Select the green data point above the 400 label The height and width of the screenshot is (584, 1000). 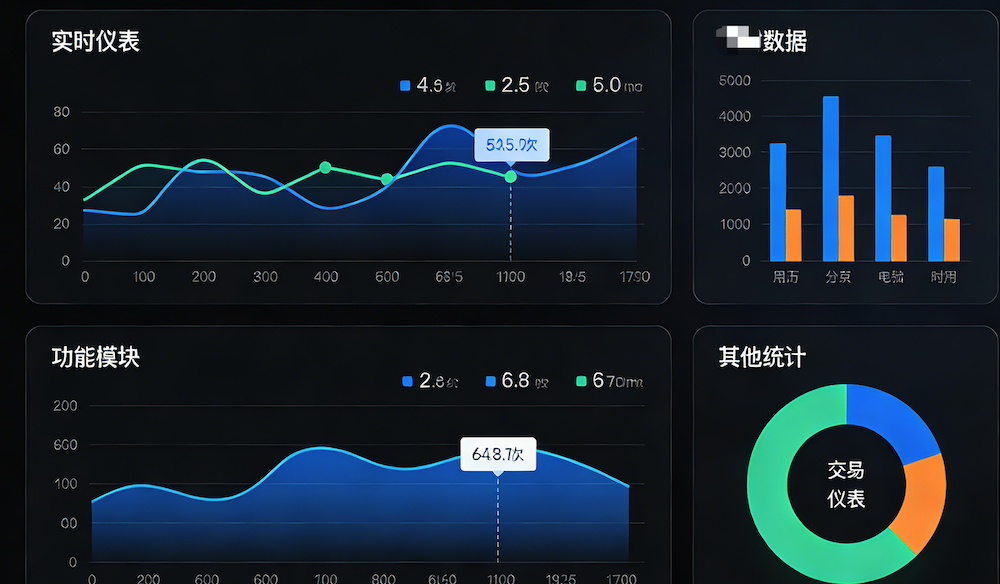tap(325, 168)
